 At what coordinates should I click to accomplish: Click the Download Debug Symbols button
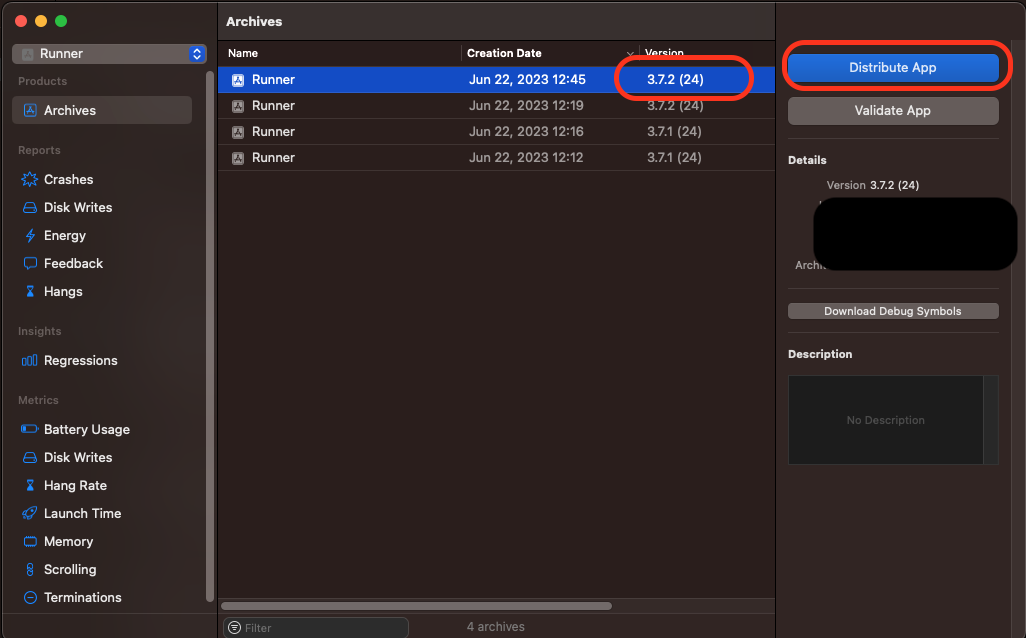[893, 311]
